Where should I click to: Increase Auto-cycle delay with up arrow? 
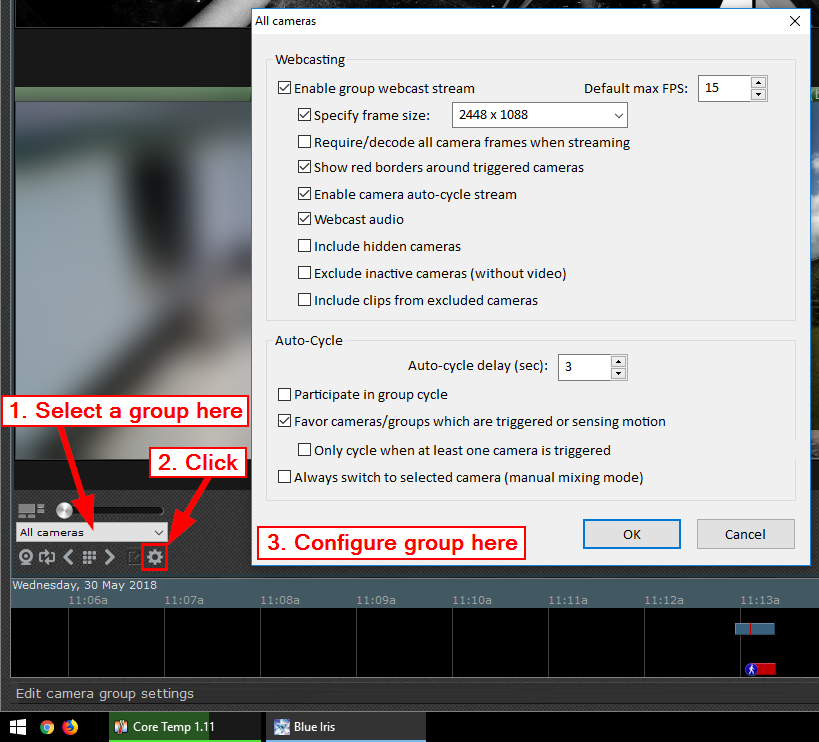[x=618, y=361]
